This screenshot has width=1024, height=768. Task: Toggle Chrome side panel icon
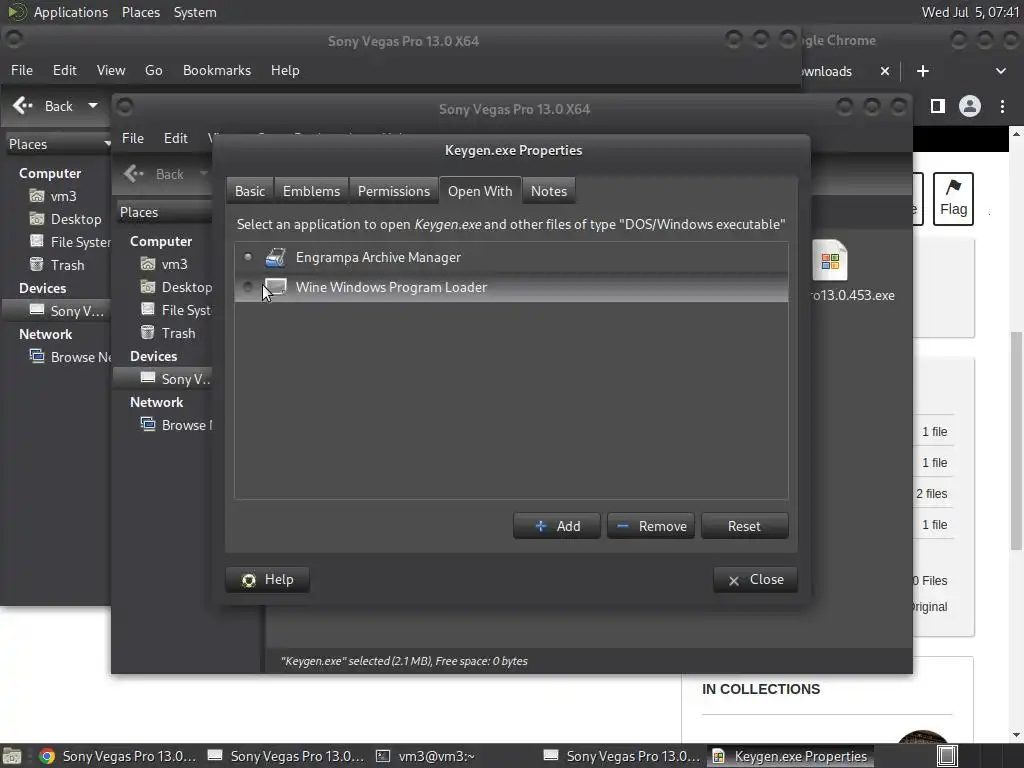tap(938, 106)
